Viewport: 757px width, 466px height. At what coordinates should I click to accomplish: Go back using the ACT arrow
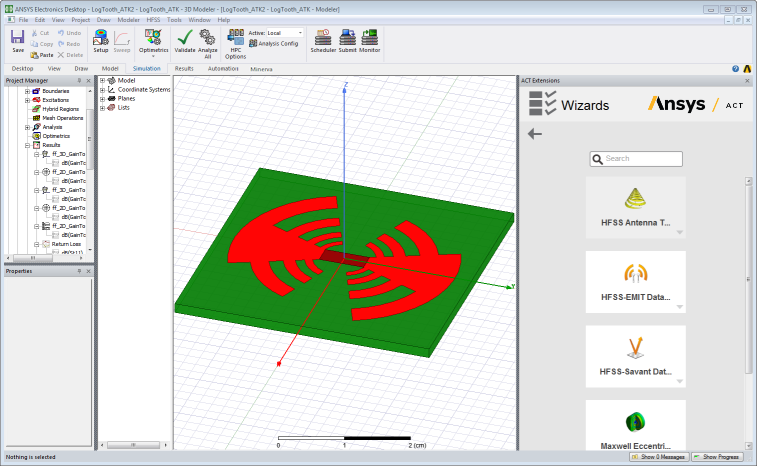coord(535,133)
